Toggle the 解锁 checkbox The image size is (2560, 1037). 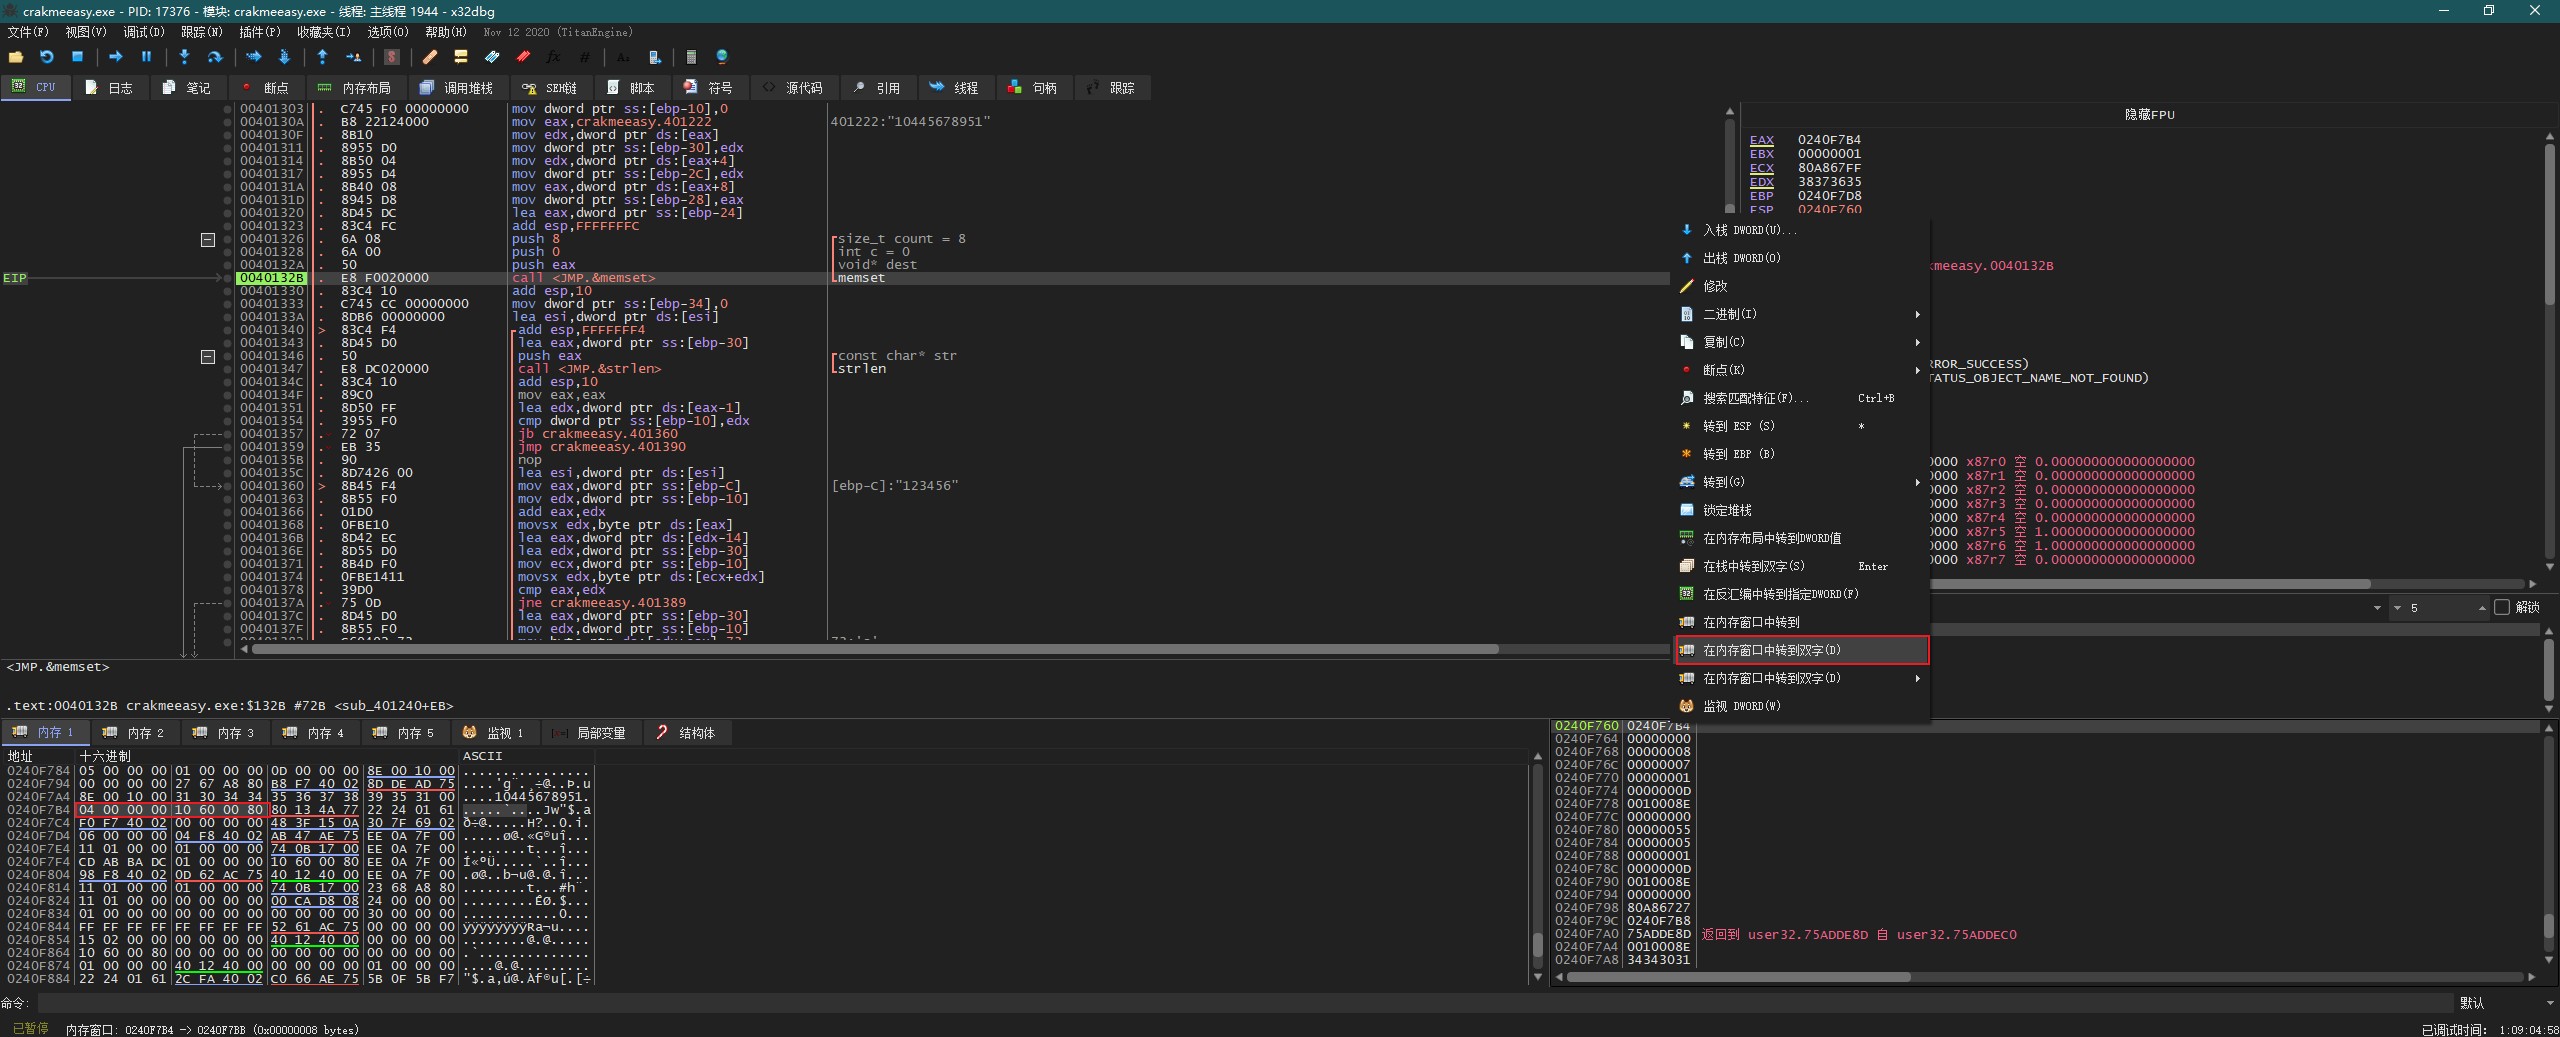2502,607
